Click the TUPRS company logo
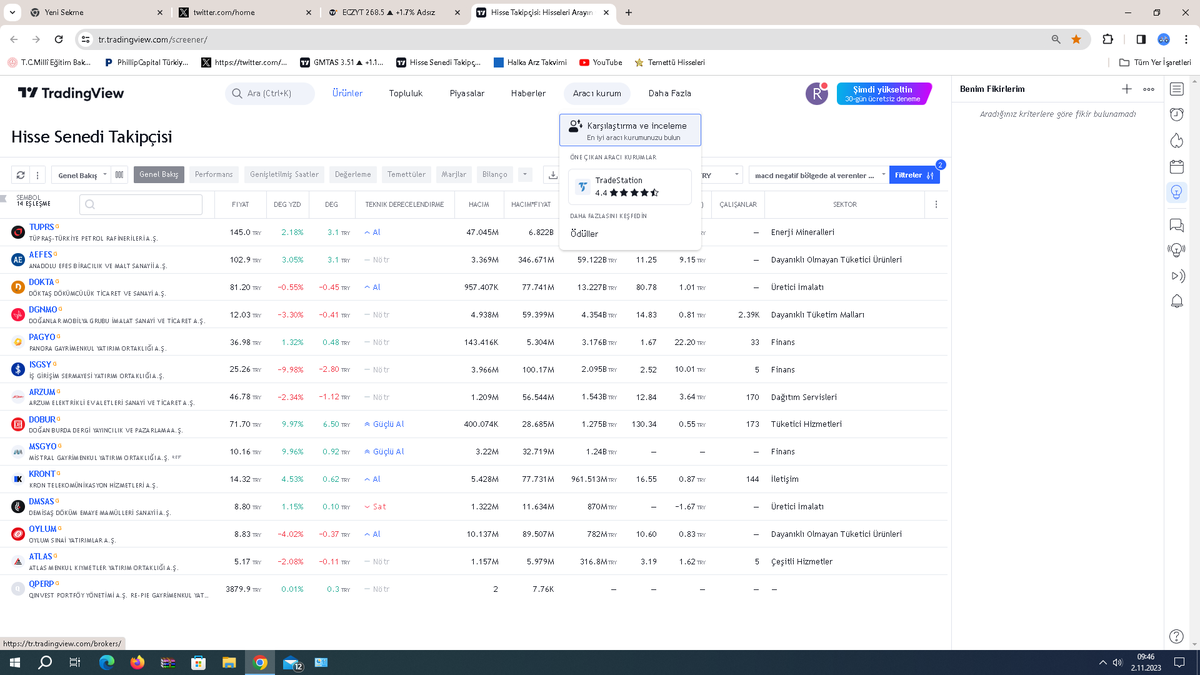The width and height of the screenshot is (1200, 675). pos(18,232)
